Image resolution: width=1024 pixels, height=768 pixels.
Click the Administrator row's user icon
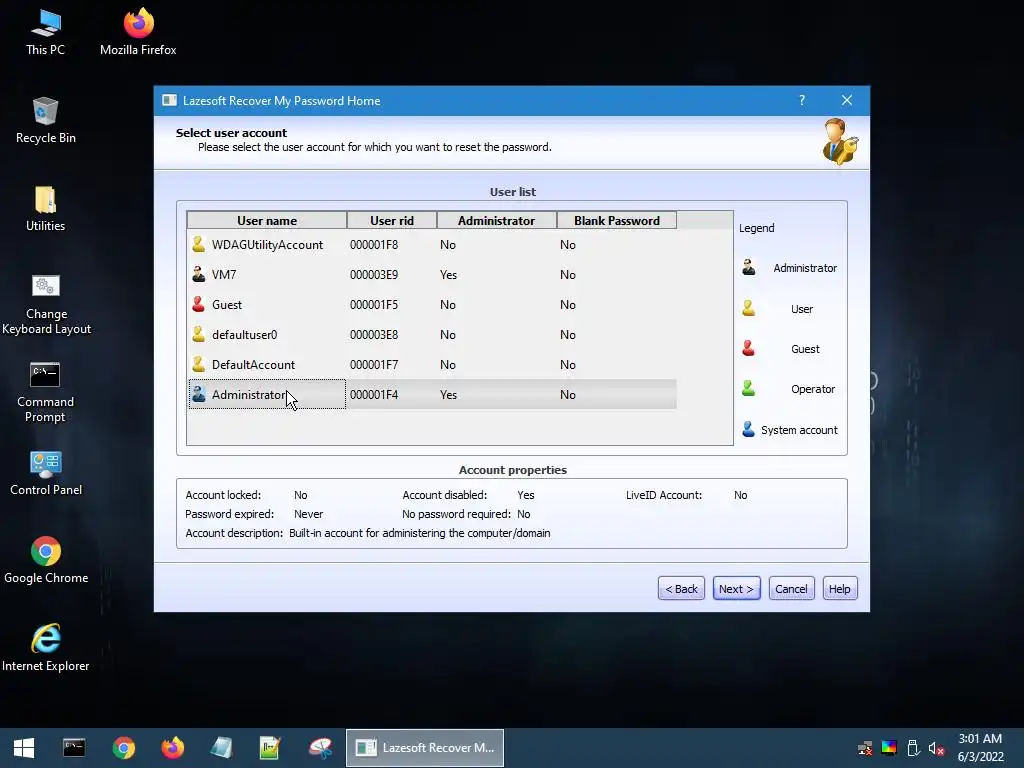click(x=199, y=394)
